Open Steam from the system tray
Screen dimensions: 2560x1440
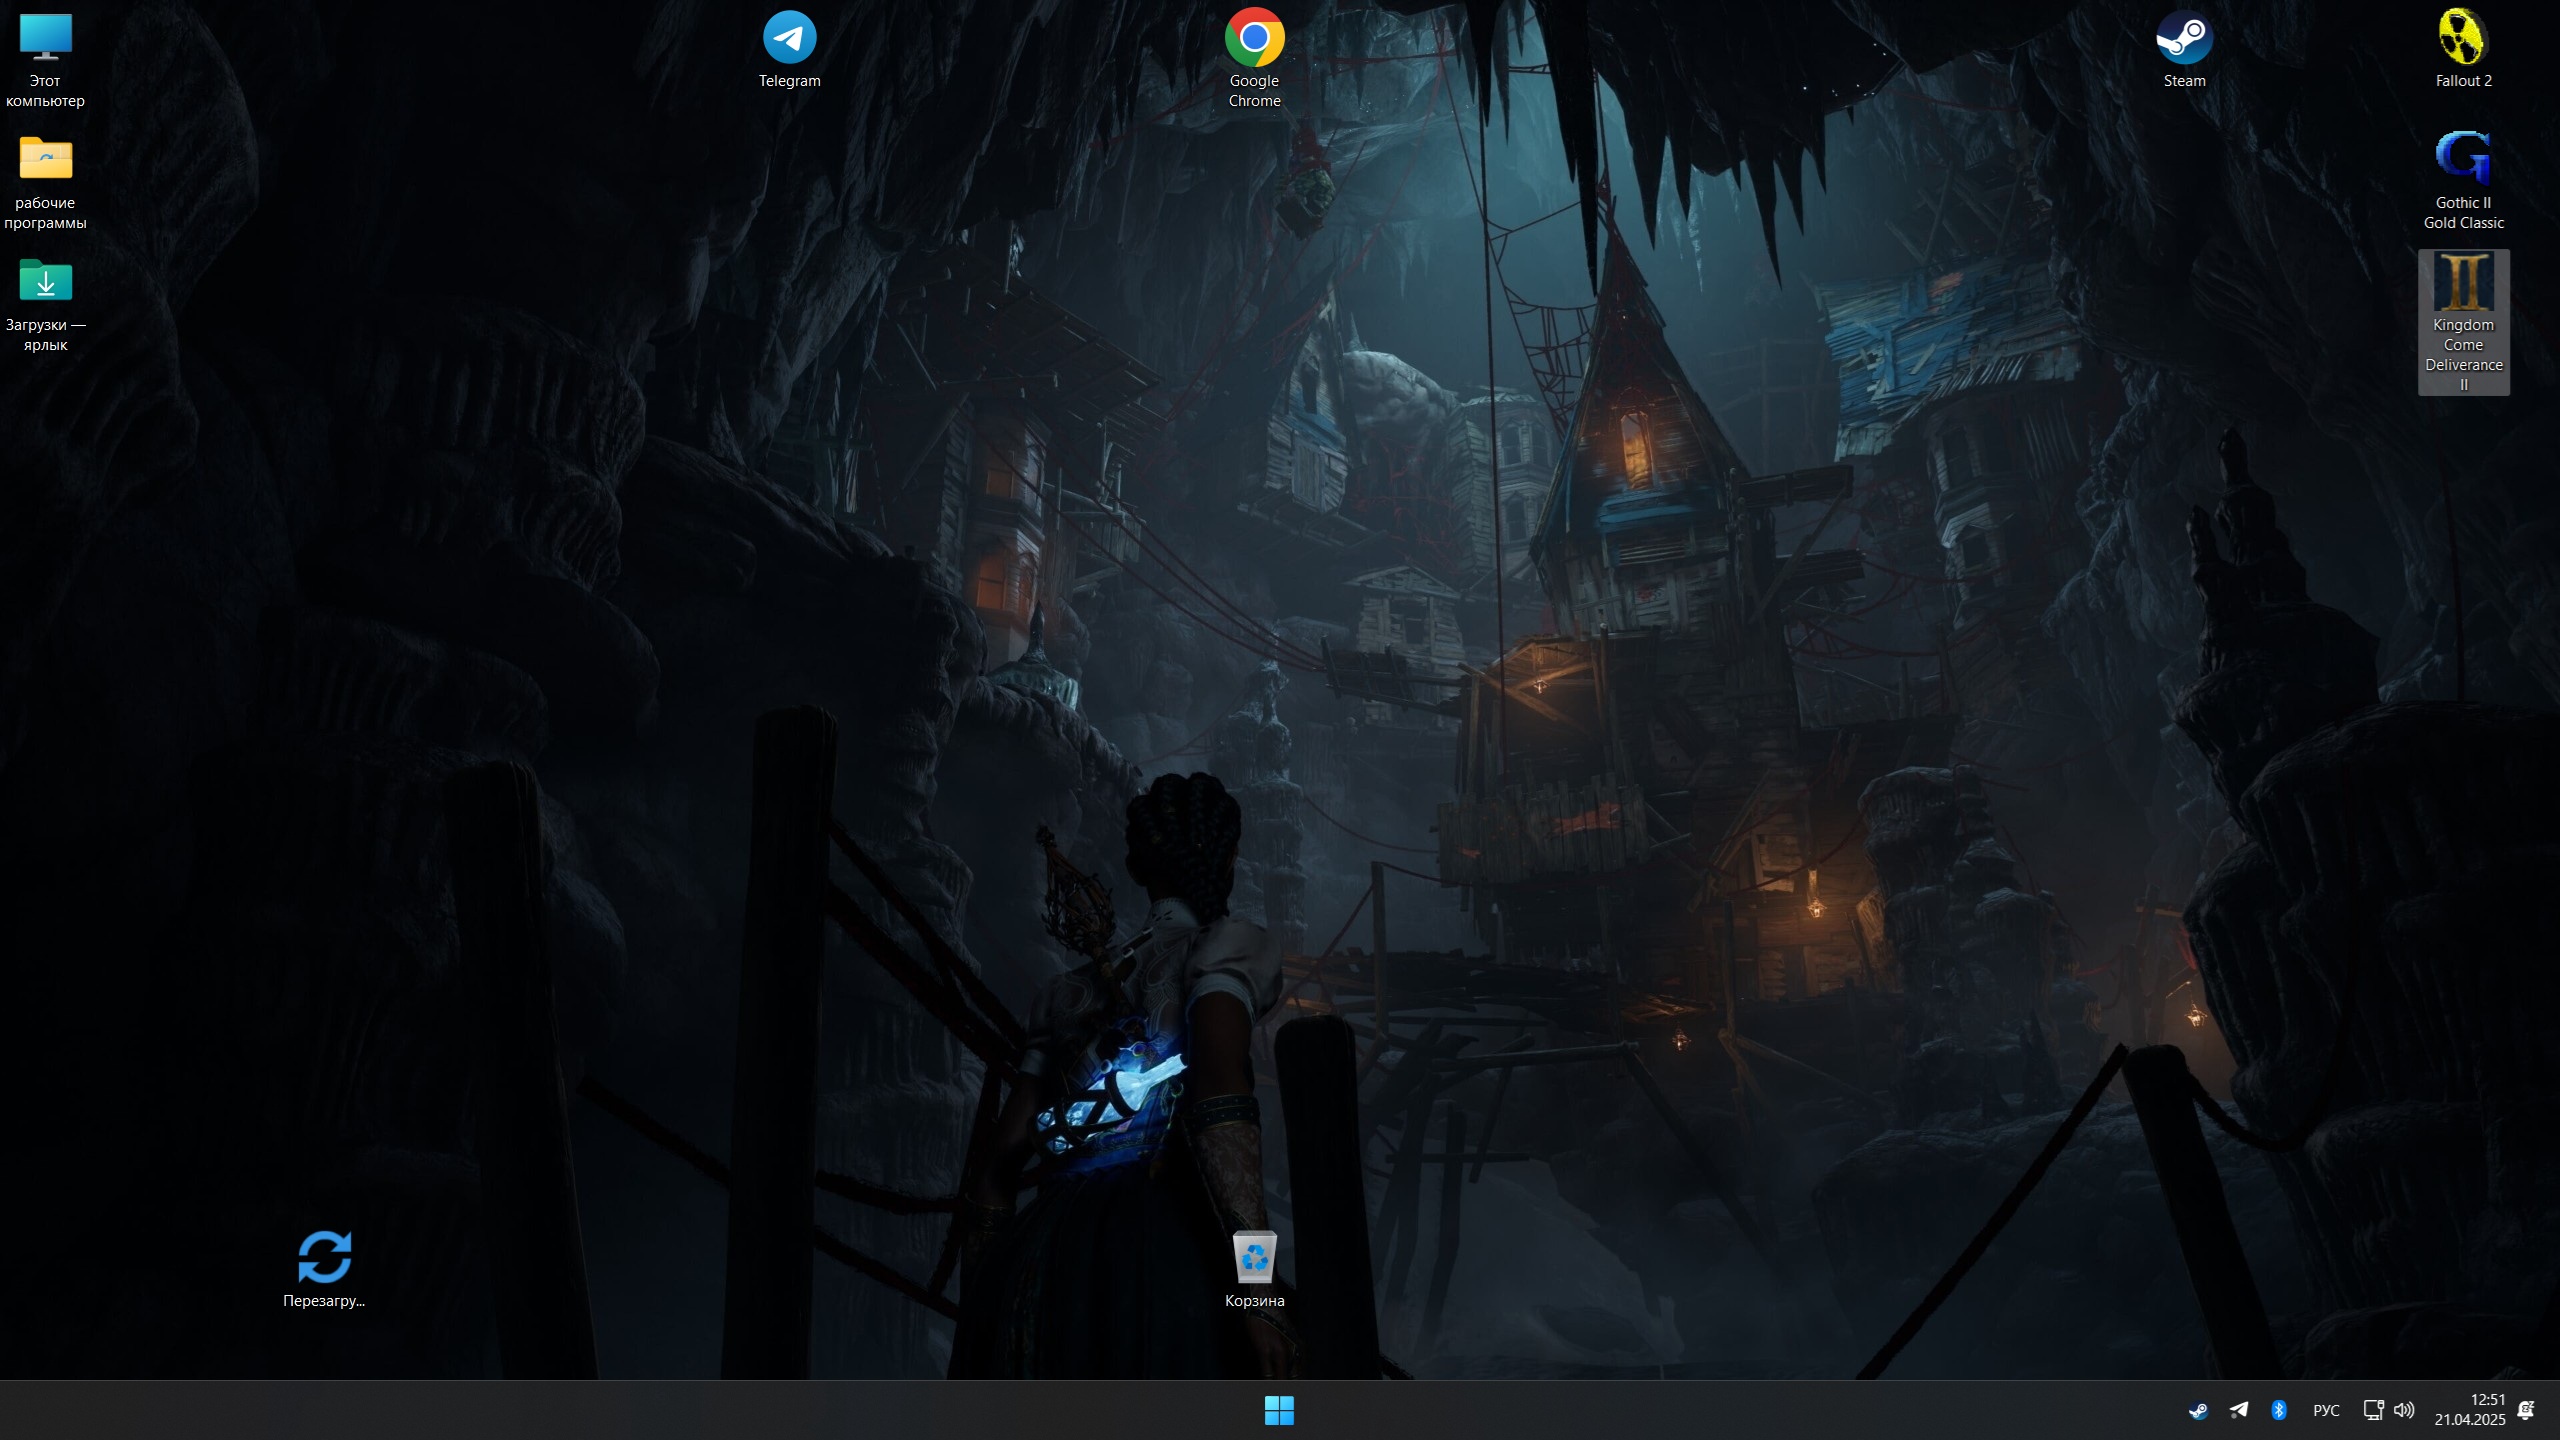pyautogui.click(x=2198, y=1411)
